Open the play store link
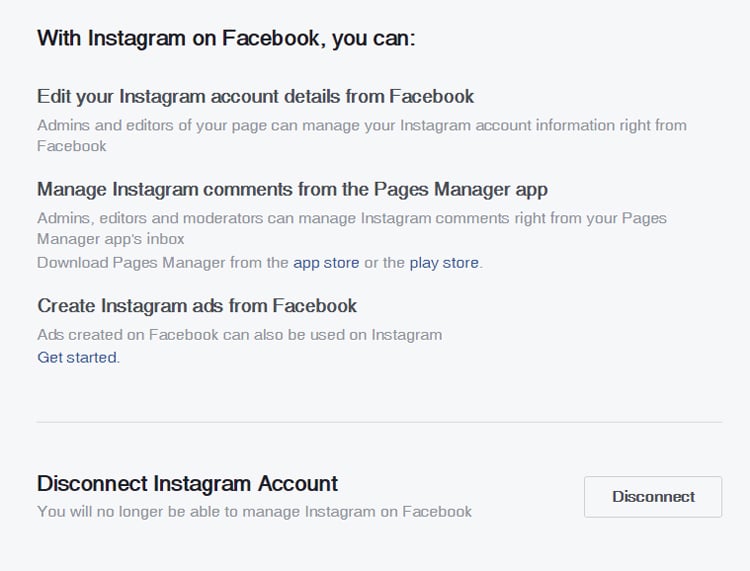 [x=445, y=263]
